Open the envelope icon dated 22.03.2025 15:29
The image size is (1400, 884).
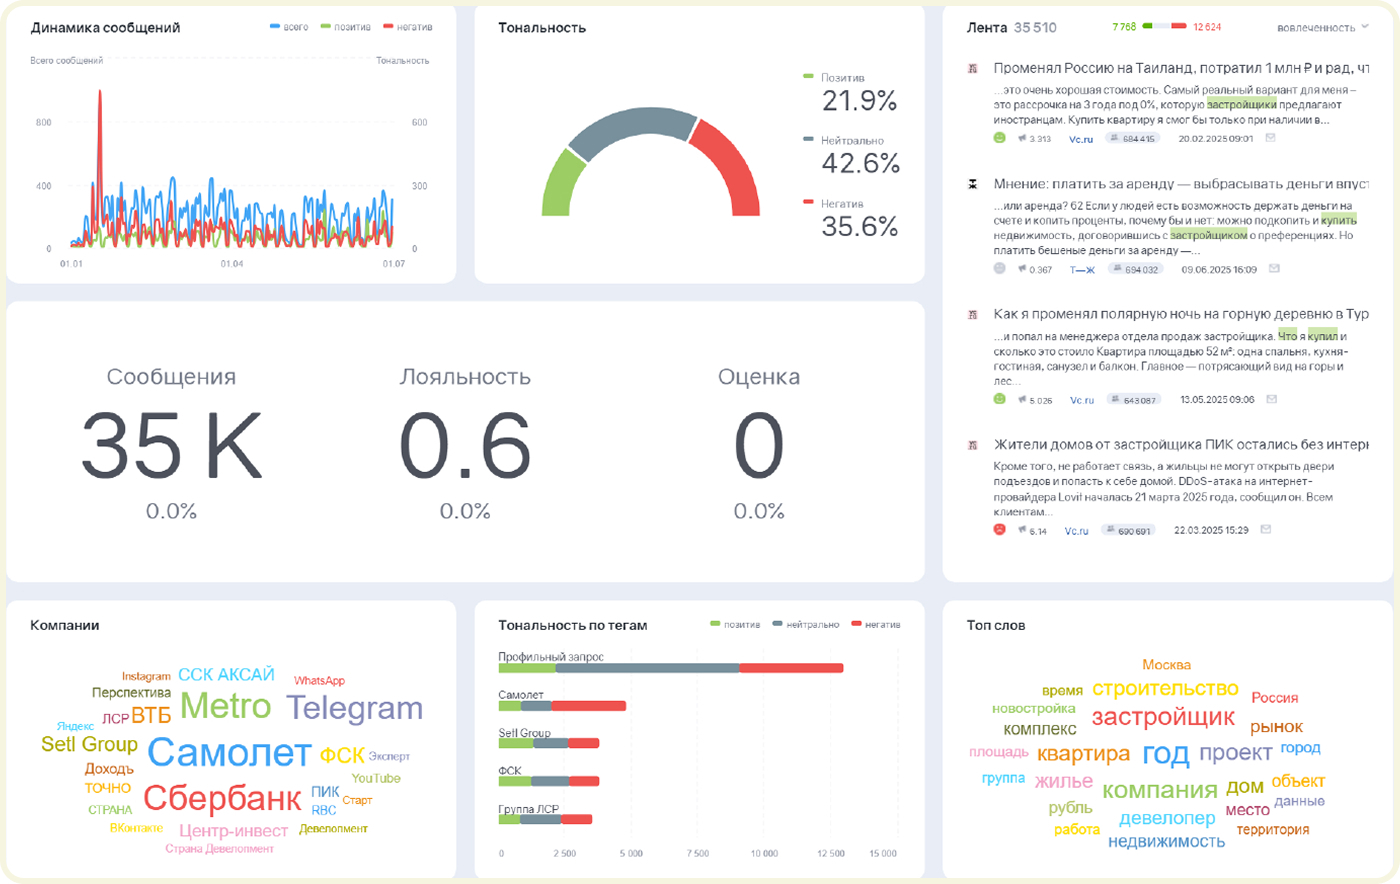point(1266,530)
